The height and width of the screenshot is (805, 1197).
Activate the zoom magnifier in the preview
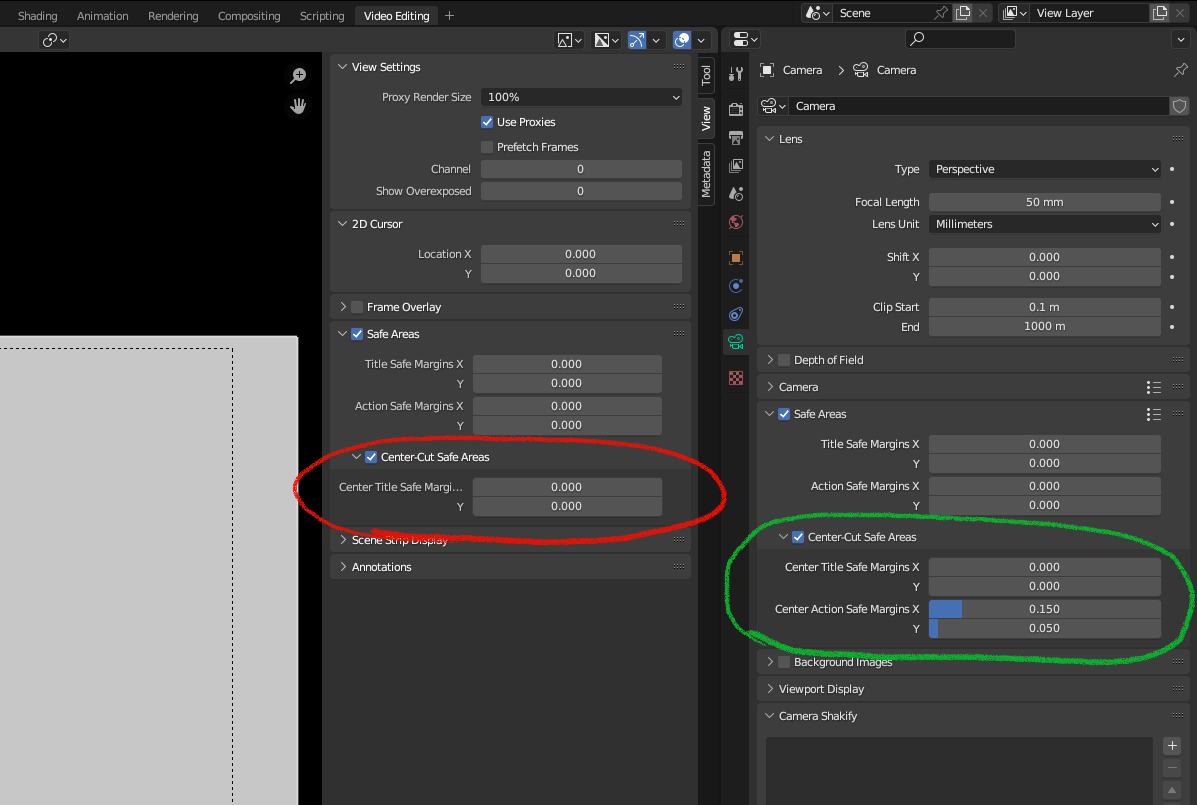click(297, 75)
